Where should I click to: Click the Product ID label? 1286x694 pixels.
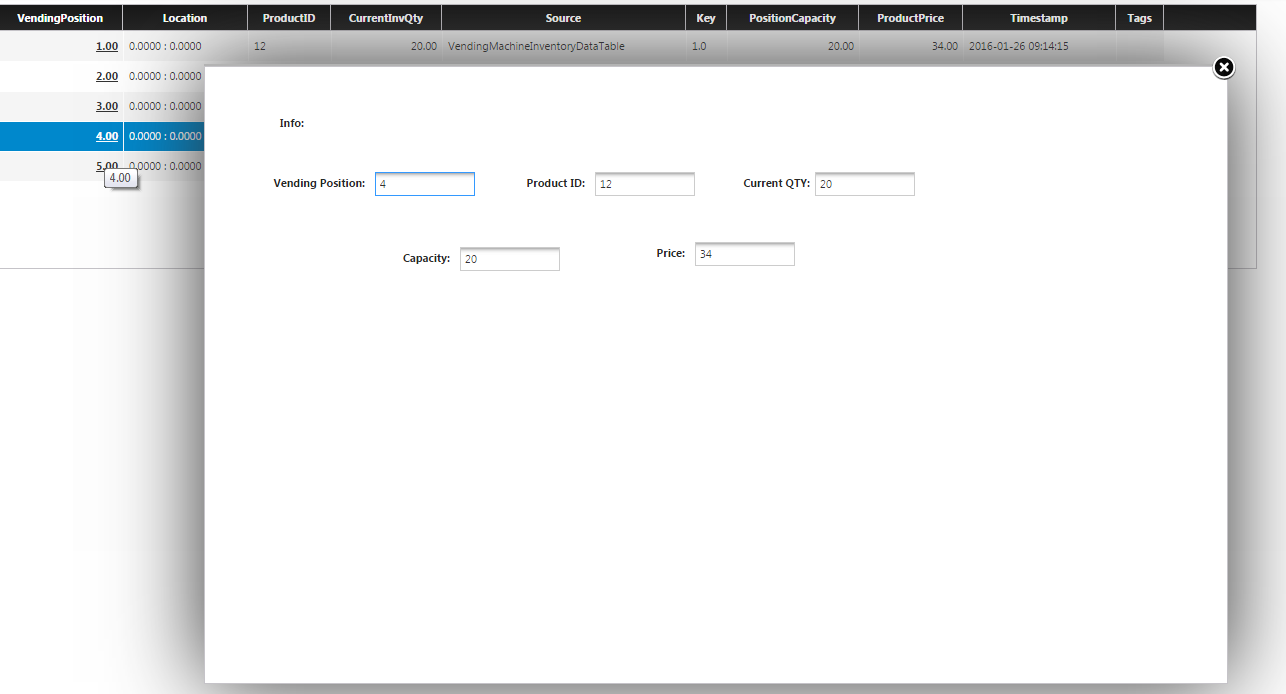click(556, 183)
